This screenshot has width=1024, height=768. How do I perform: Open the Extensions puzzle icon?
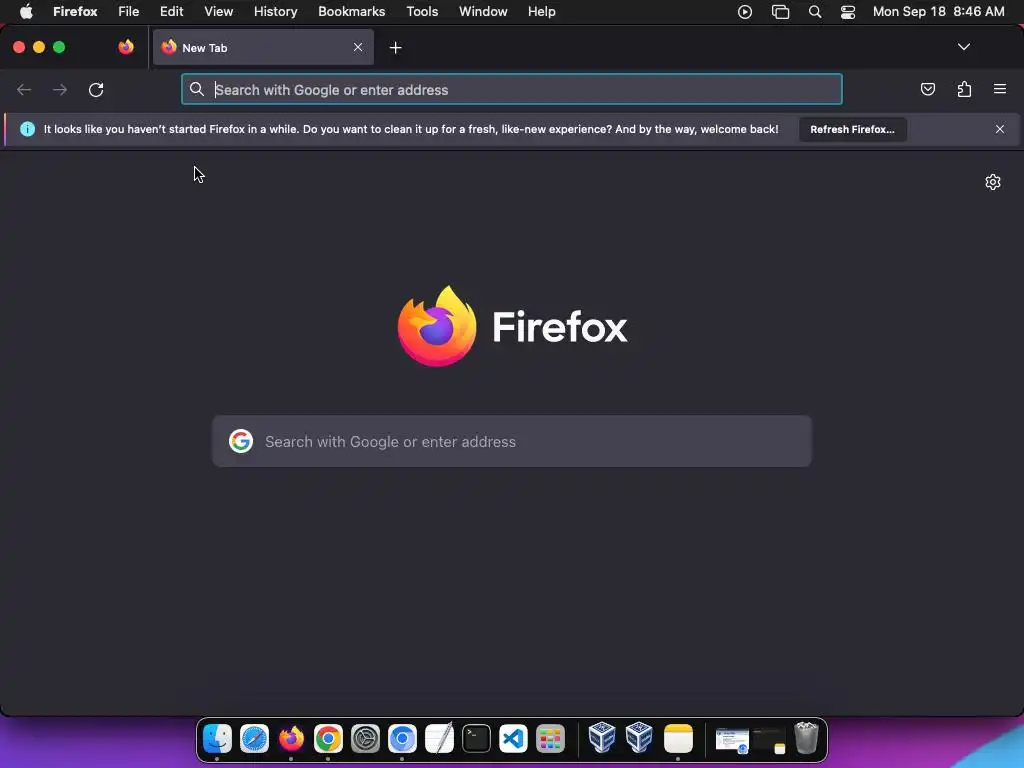(964, 89)
